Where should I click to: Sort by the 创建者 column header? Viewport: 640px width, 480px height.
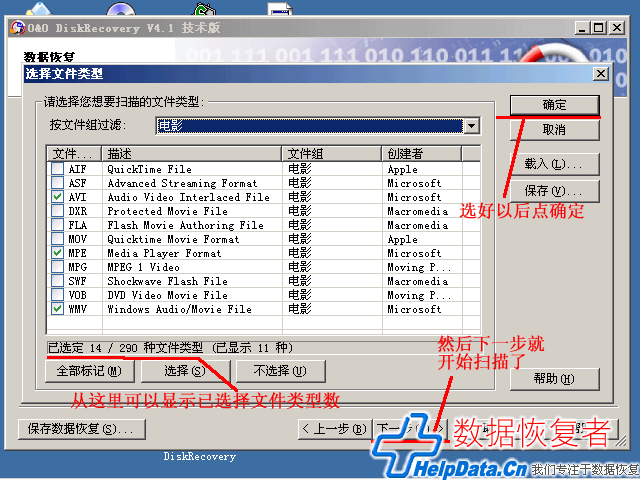(x=422, y=154)
